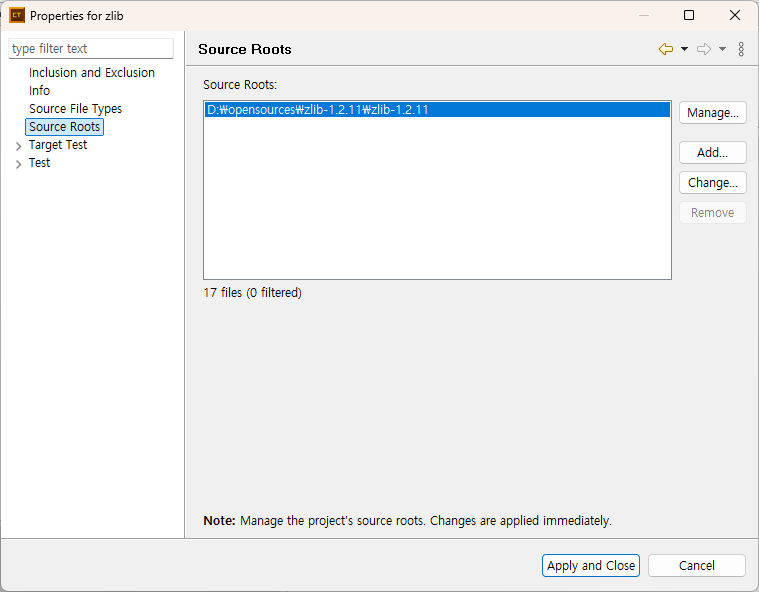Expand the Target Test tree node
The image size is (759, 592).
(19, 146)
